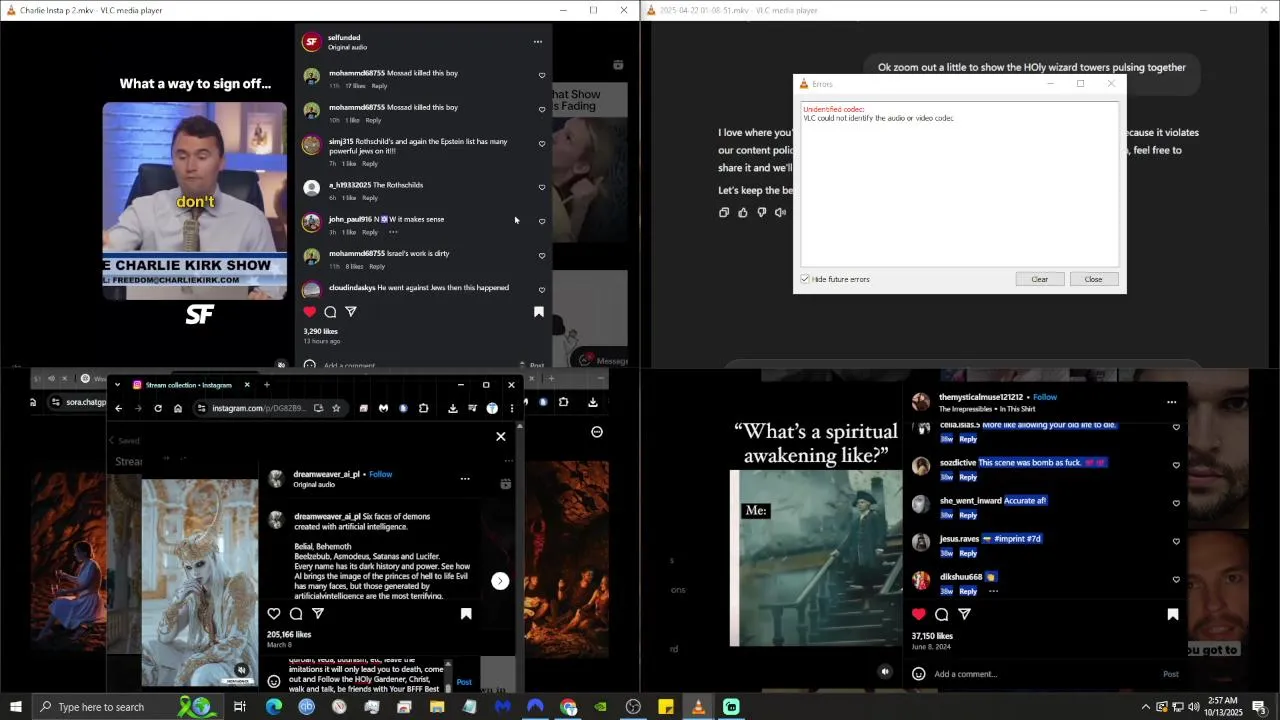1280x720 pixels.
Task: Open emoji picker beside 'Add a comment'
Action: coord(919,674)
